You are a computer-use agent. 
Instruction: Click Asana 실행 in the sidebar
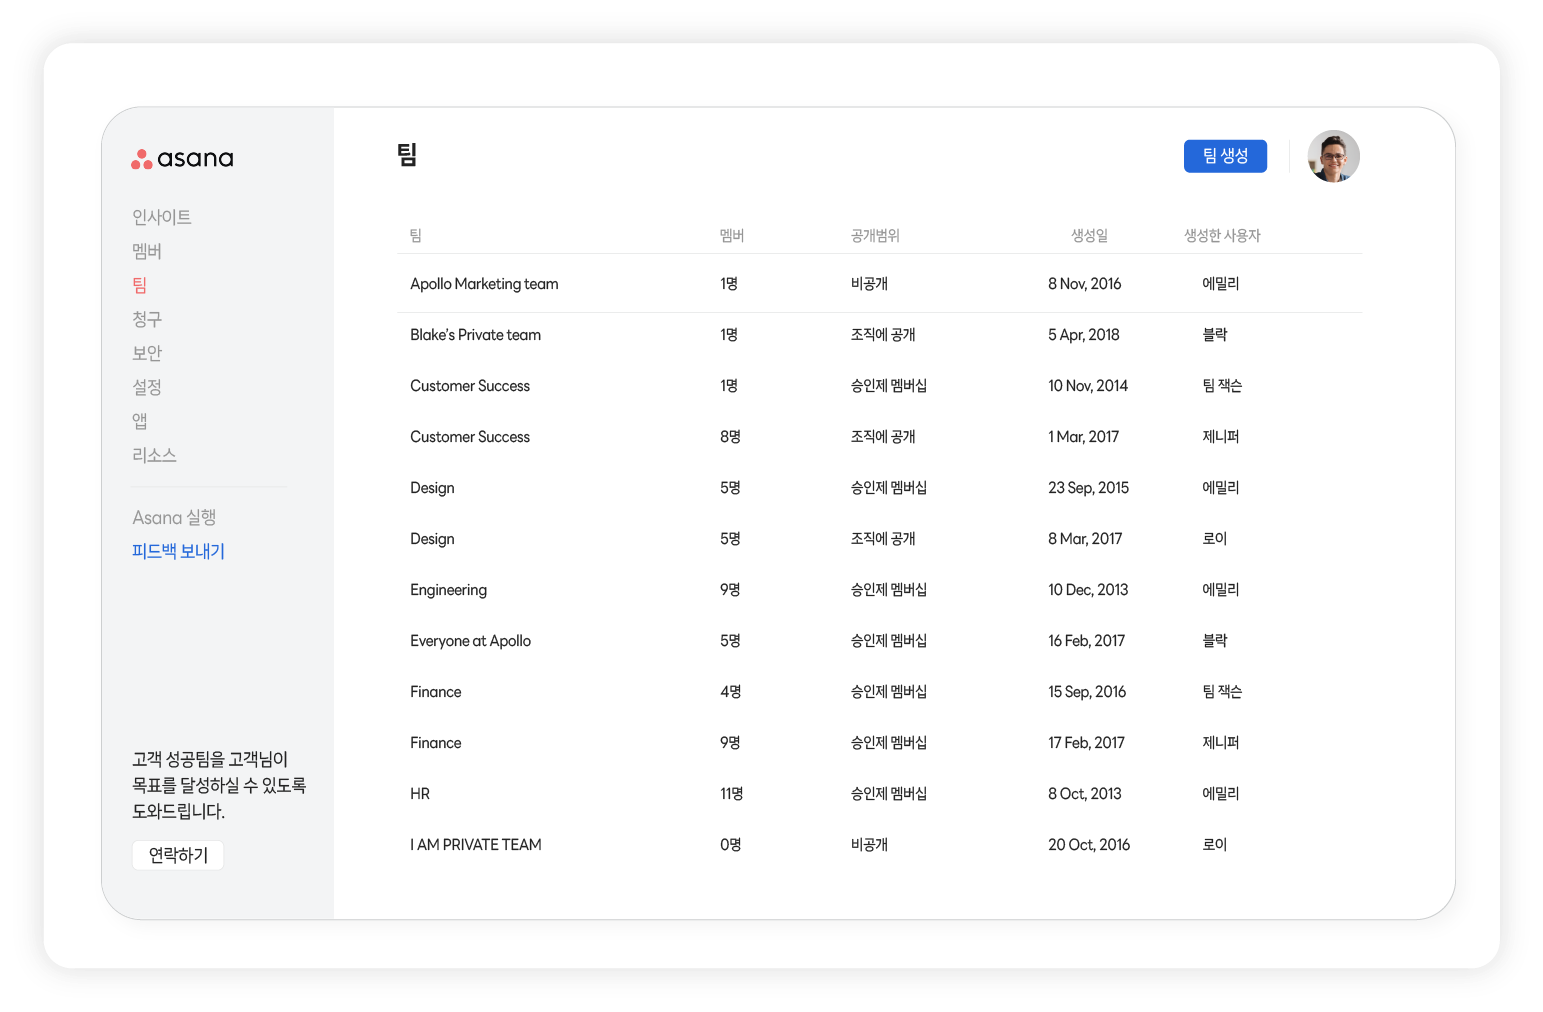pyautogui.click(x=174, y=517)
